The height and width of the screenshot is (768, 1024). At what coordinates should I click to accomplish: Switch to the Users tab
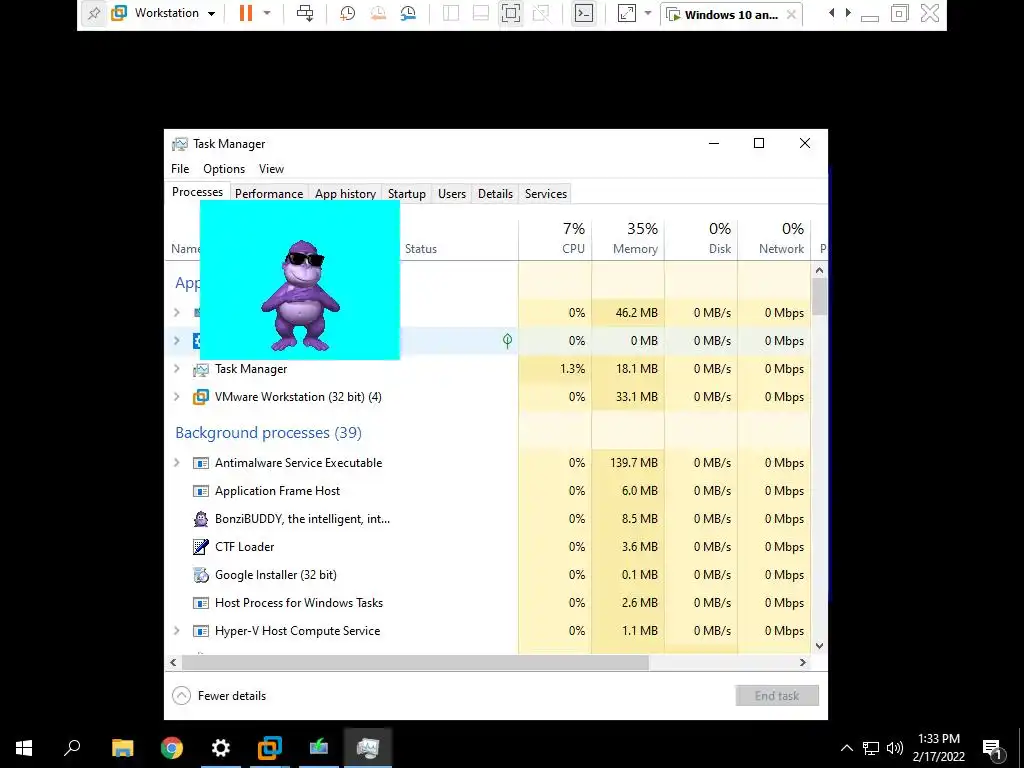click(452, 193)
